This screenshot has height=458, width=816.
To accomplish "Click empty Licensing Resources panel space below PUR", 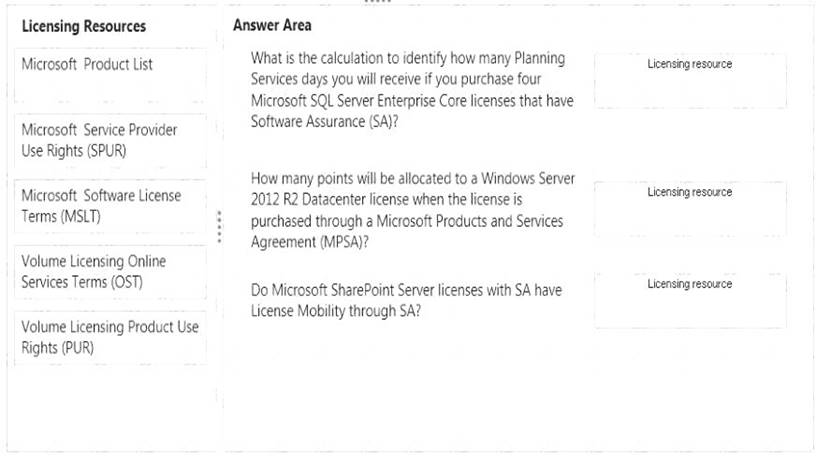I will [x=110, y=409].
